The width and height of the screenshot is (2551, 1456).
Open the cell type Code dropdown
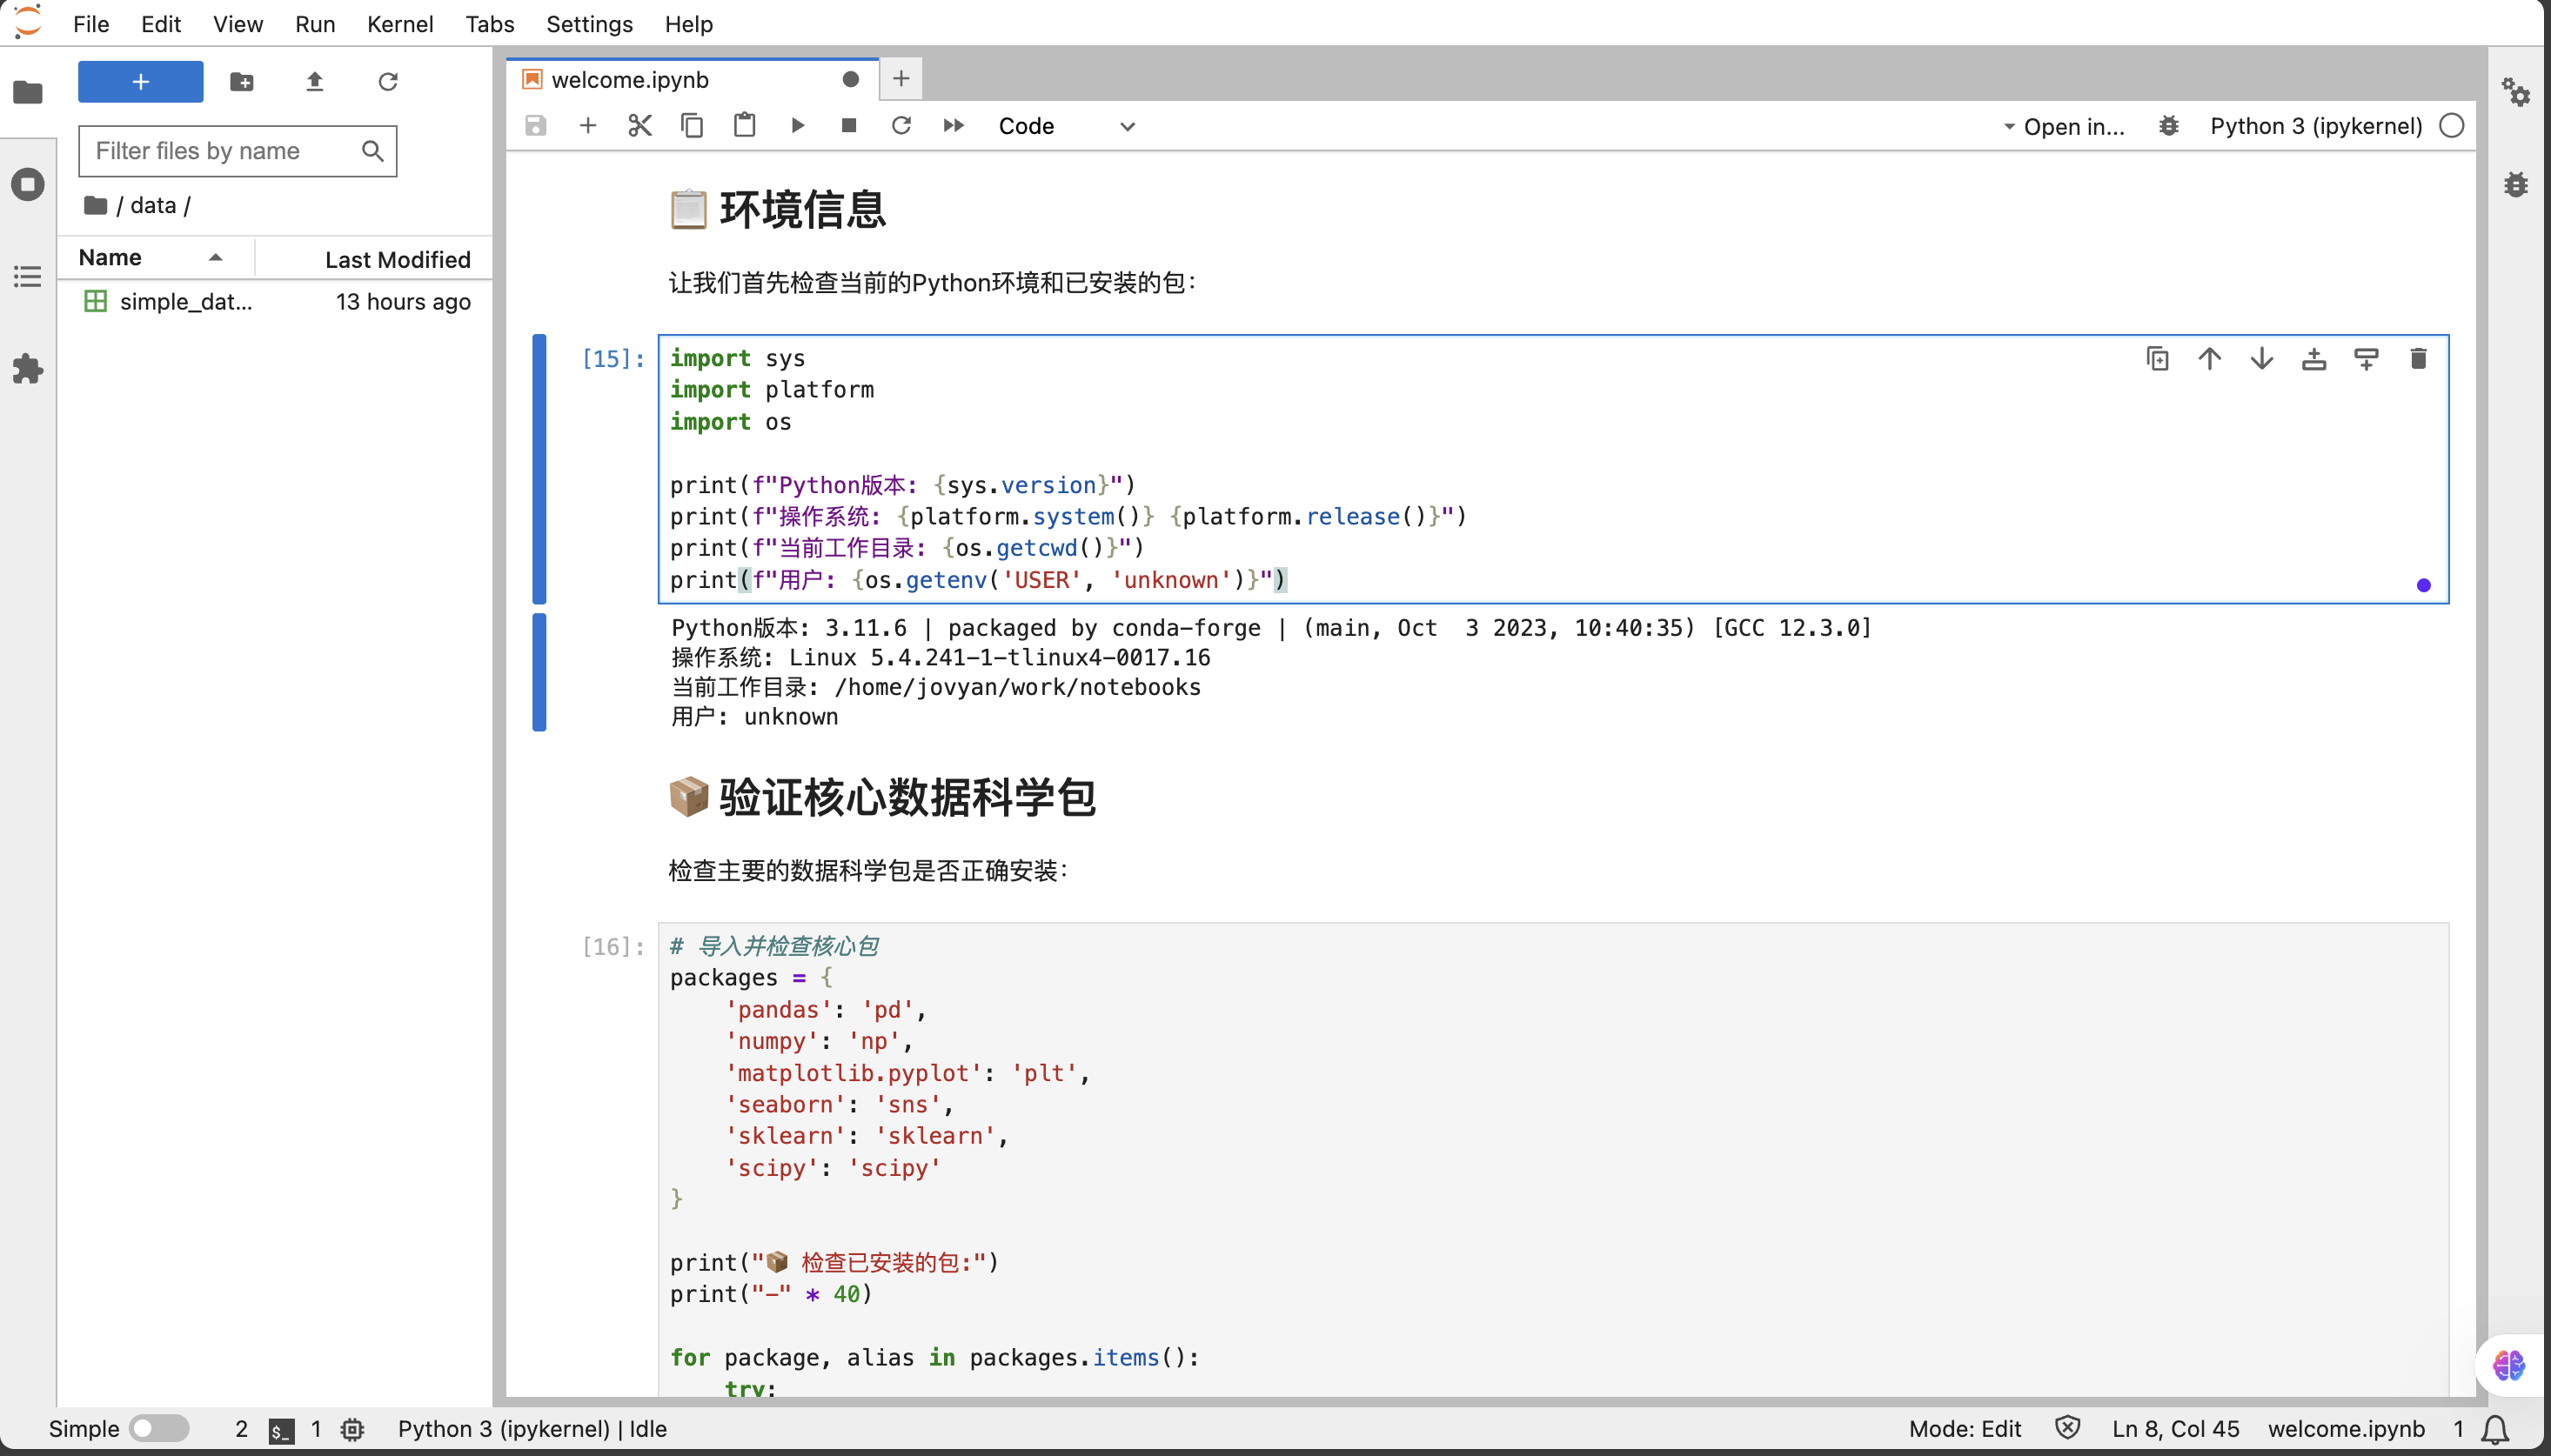coord(1067,126)
